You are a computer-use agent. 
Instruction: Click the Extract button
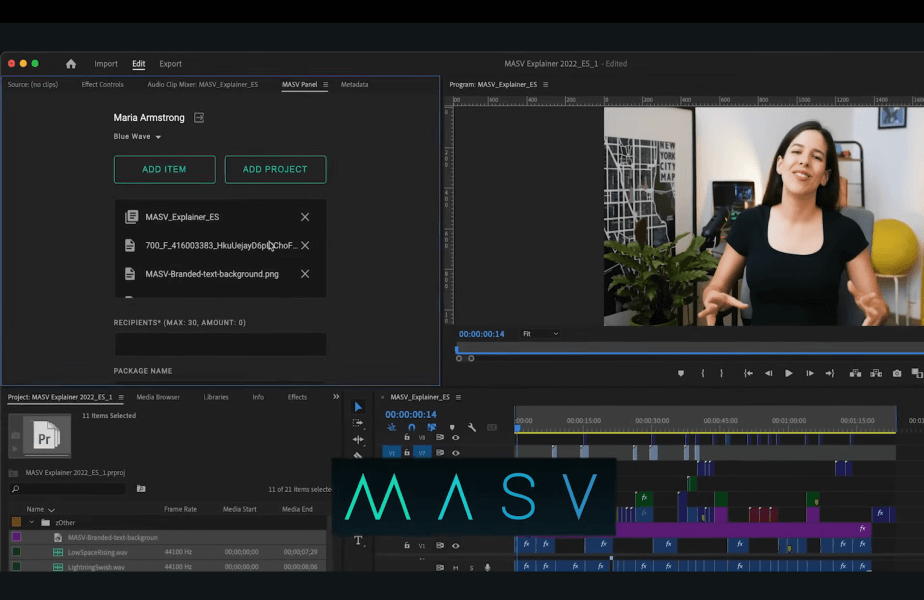876,373
